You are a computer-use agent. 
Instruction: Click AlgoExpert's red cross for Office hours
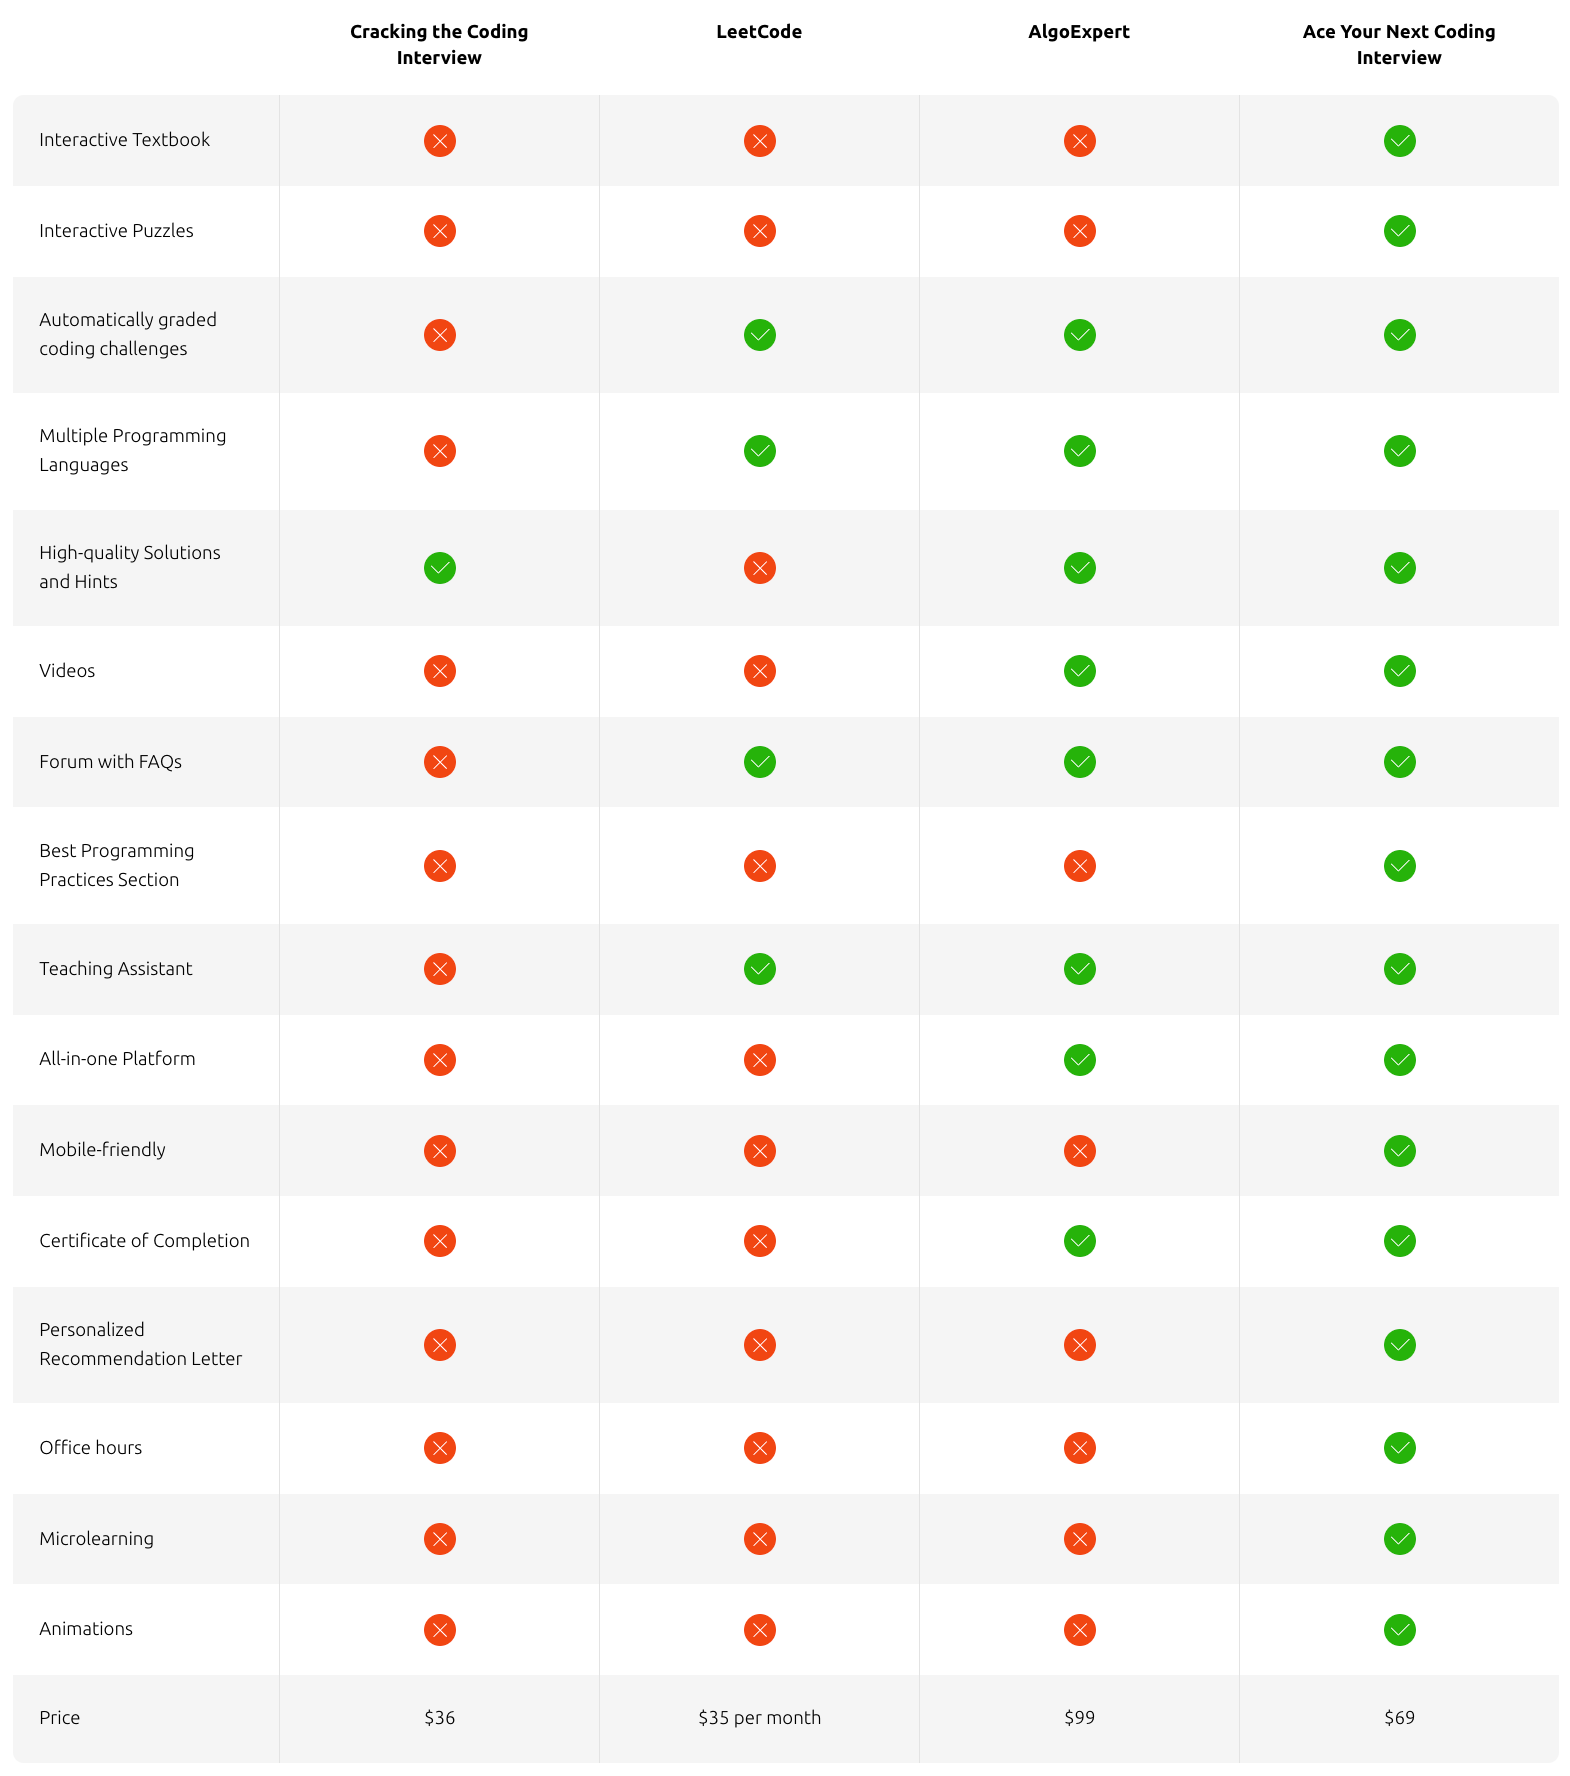pos(1079,1448)
